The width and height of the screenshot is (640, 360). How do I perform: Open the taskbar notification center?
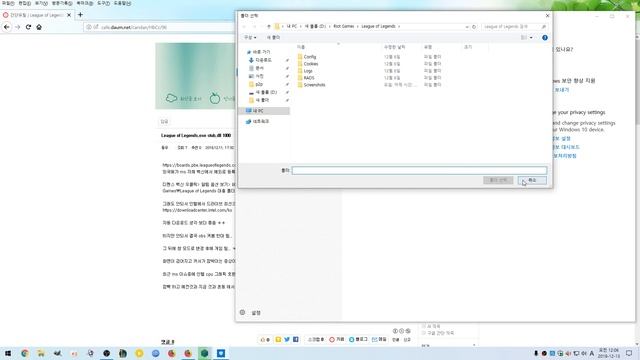(629, 353)
